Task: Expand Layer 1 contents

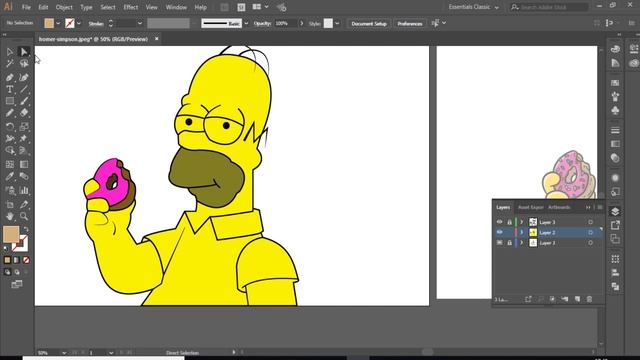Action: [522, 242]
